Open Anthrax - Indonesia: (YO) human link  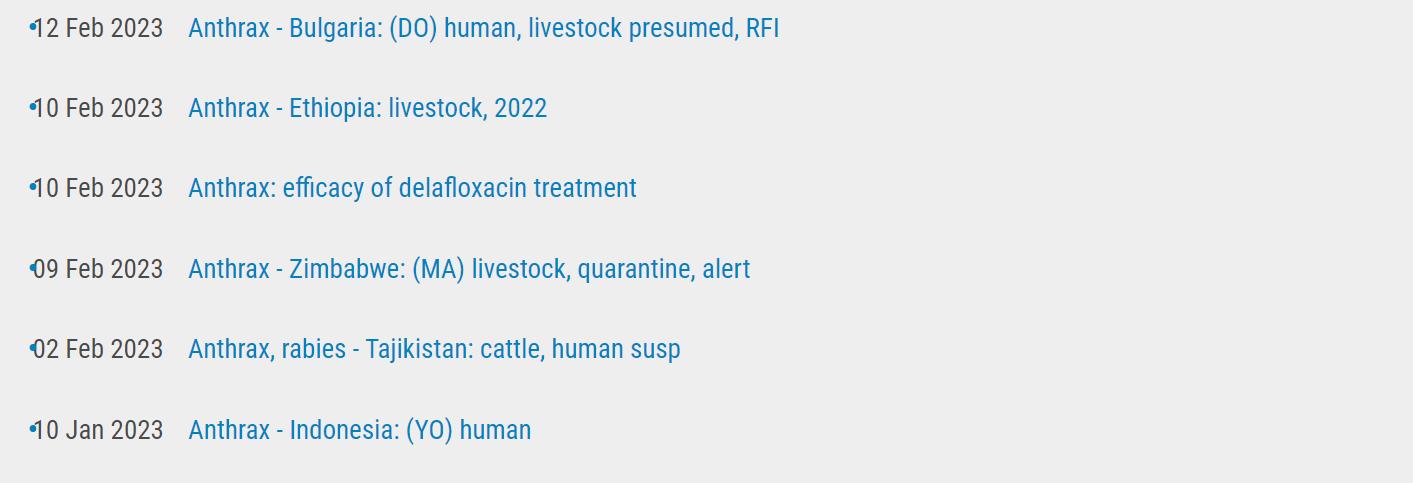[x=359, y=430]
